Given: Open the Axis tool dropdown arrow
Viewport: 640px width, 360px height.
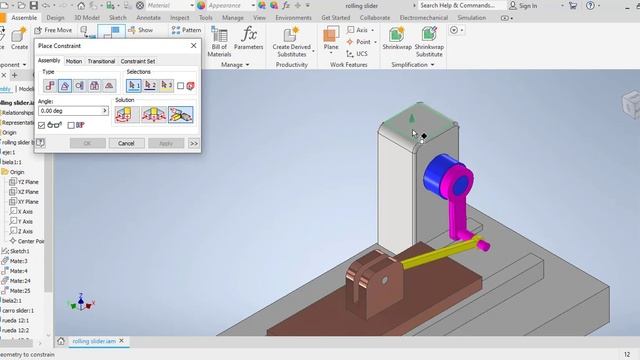Looking at the screenshot, I should [372, 30].
